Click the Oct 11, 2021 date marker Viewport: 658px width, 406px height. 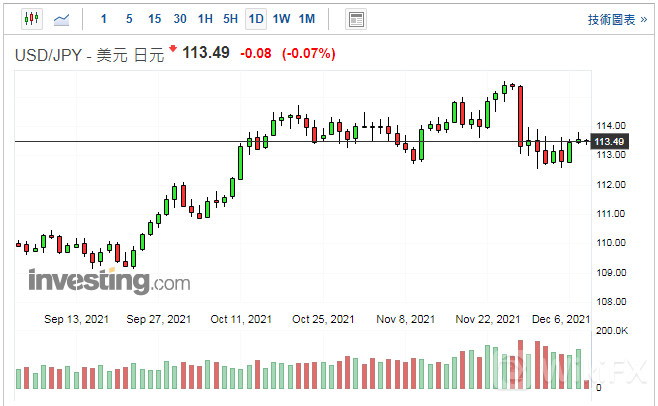[241, 319]
